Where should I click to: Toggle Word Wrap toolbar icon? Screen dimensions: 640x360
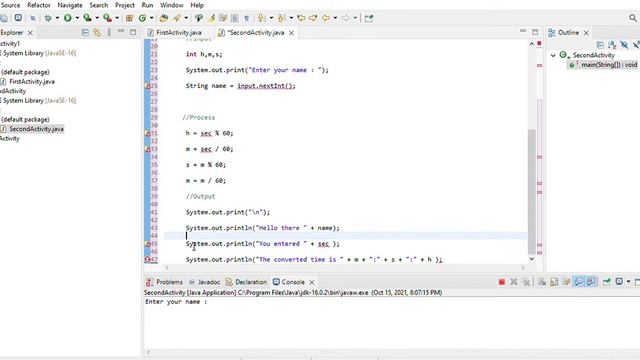tap(223, 18)
